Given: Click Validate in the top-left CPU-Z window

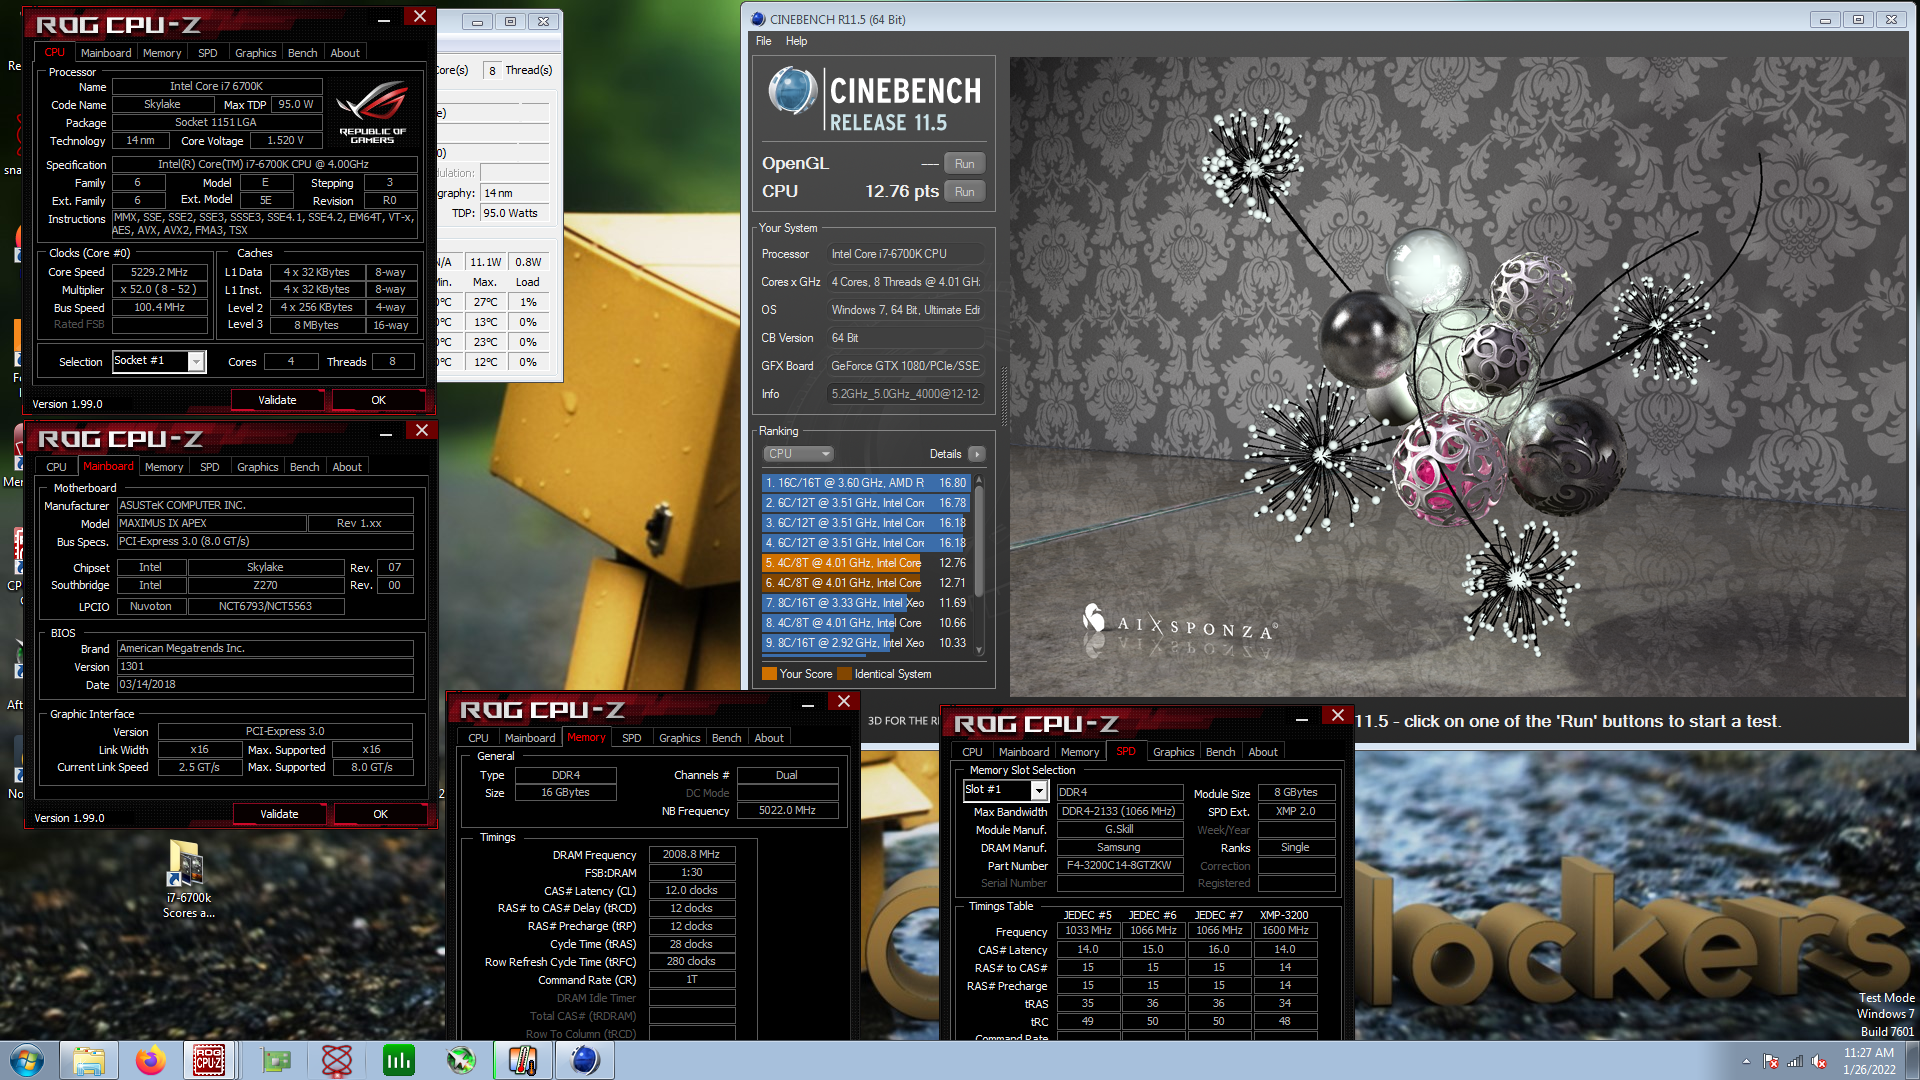Looking at the screenshot, I should pyautogui.click(x=277, y=400).
